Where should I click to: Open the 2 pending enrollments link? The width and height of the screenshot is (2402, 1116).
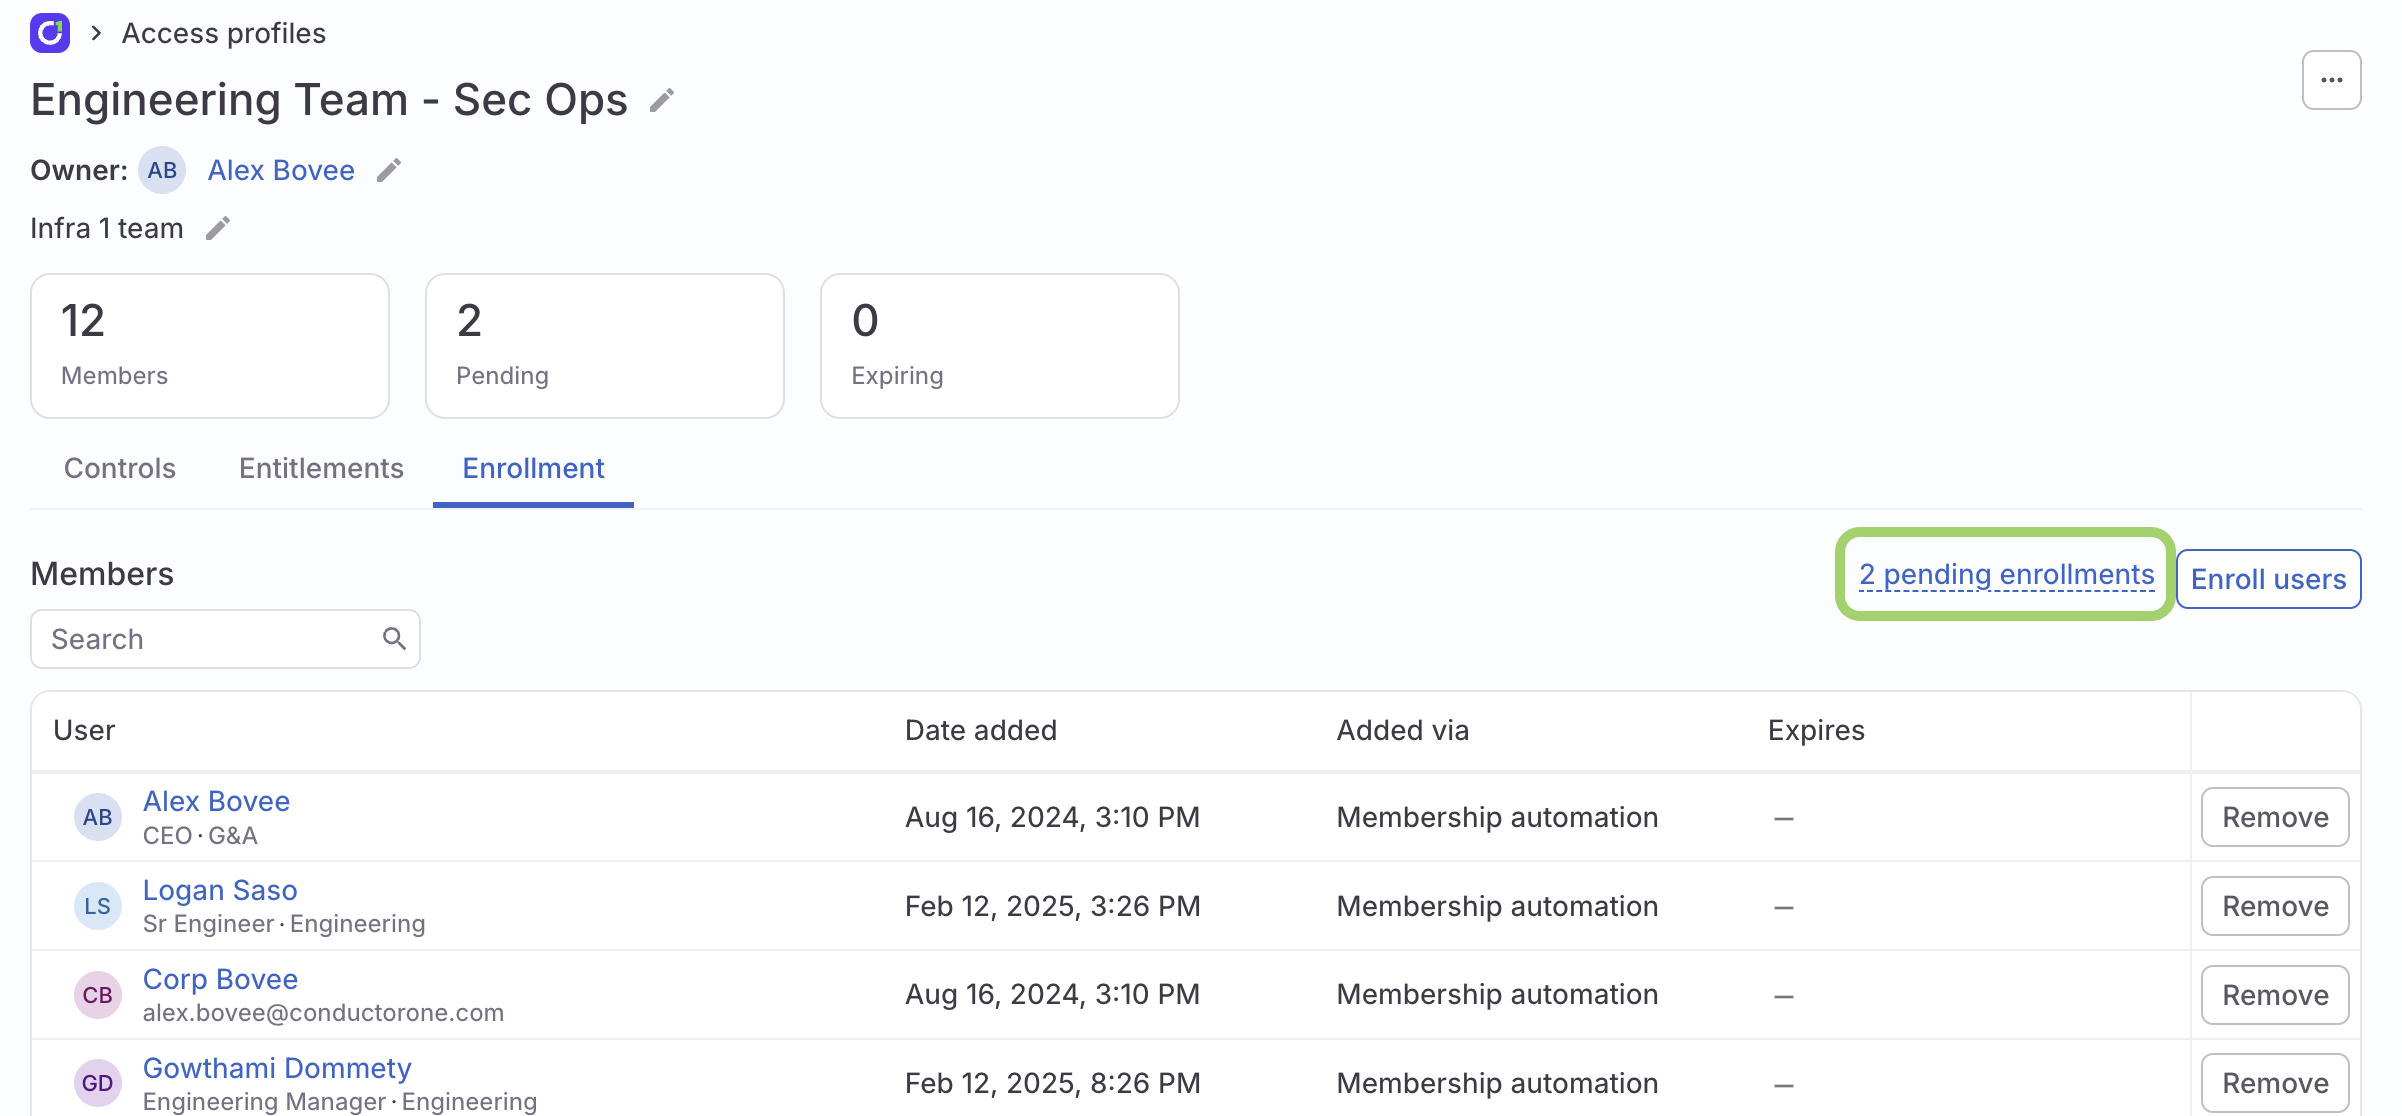click(2005, 574)
